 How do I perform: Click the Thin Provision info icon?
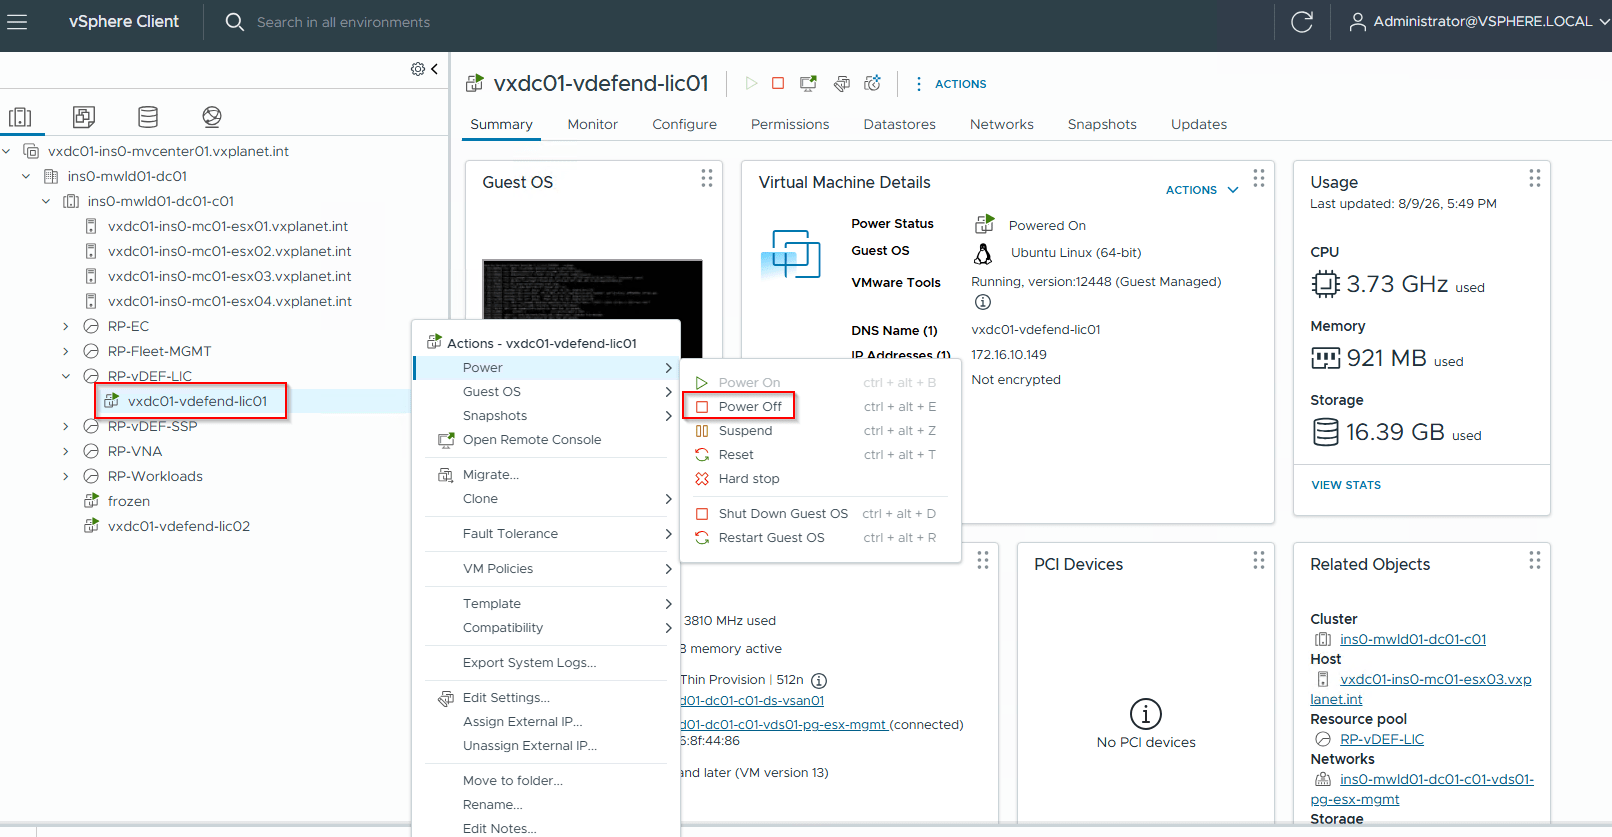[819, 680]
